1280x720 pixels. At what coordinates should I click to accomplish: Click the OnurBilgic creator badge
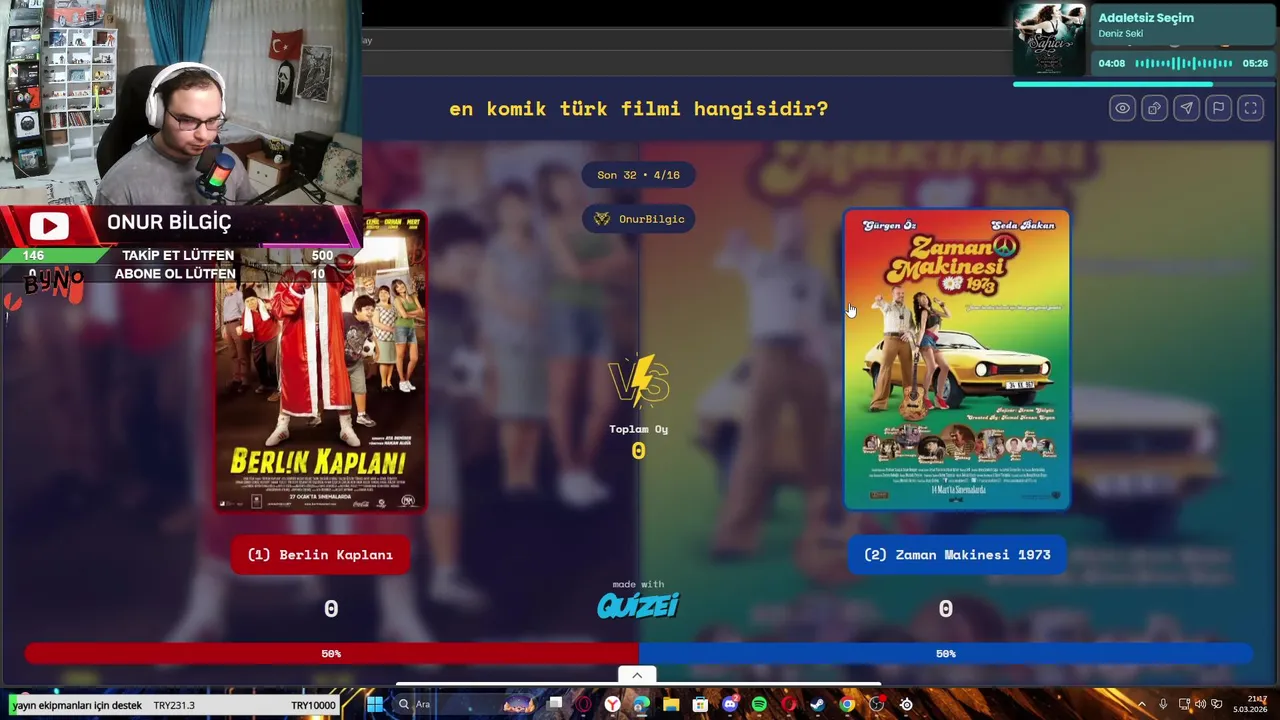tap(639, 219)
